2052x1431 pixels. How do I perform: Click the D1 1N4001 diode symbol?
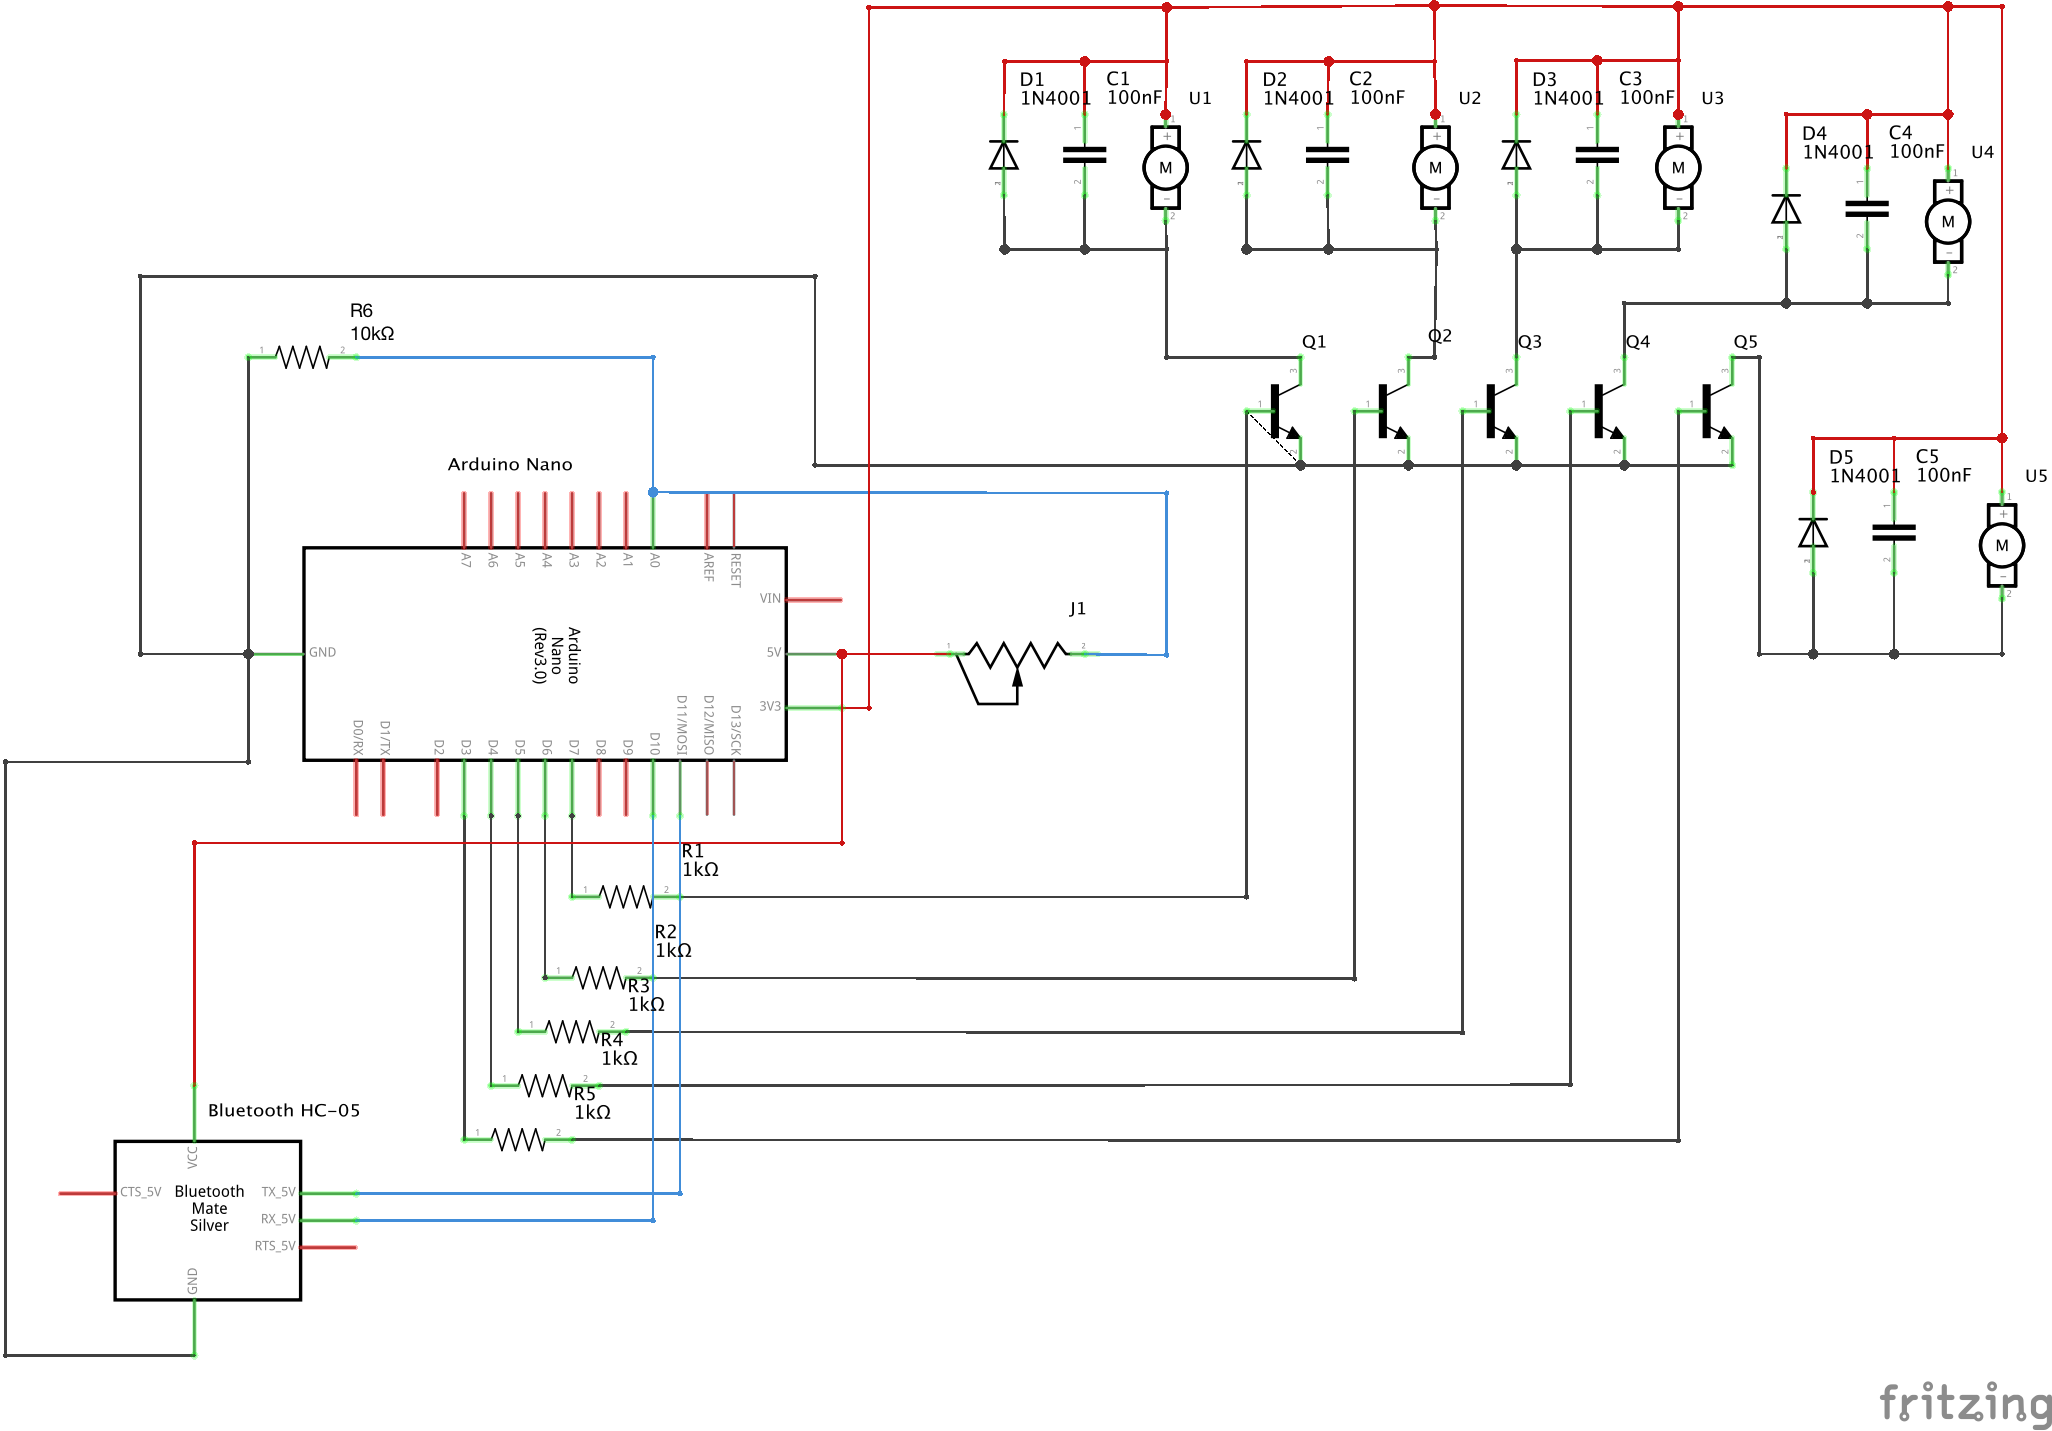pyautogui.click(x=1004, y=155)
